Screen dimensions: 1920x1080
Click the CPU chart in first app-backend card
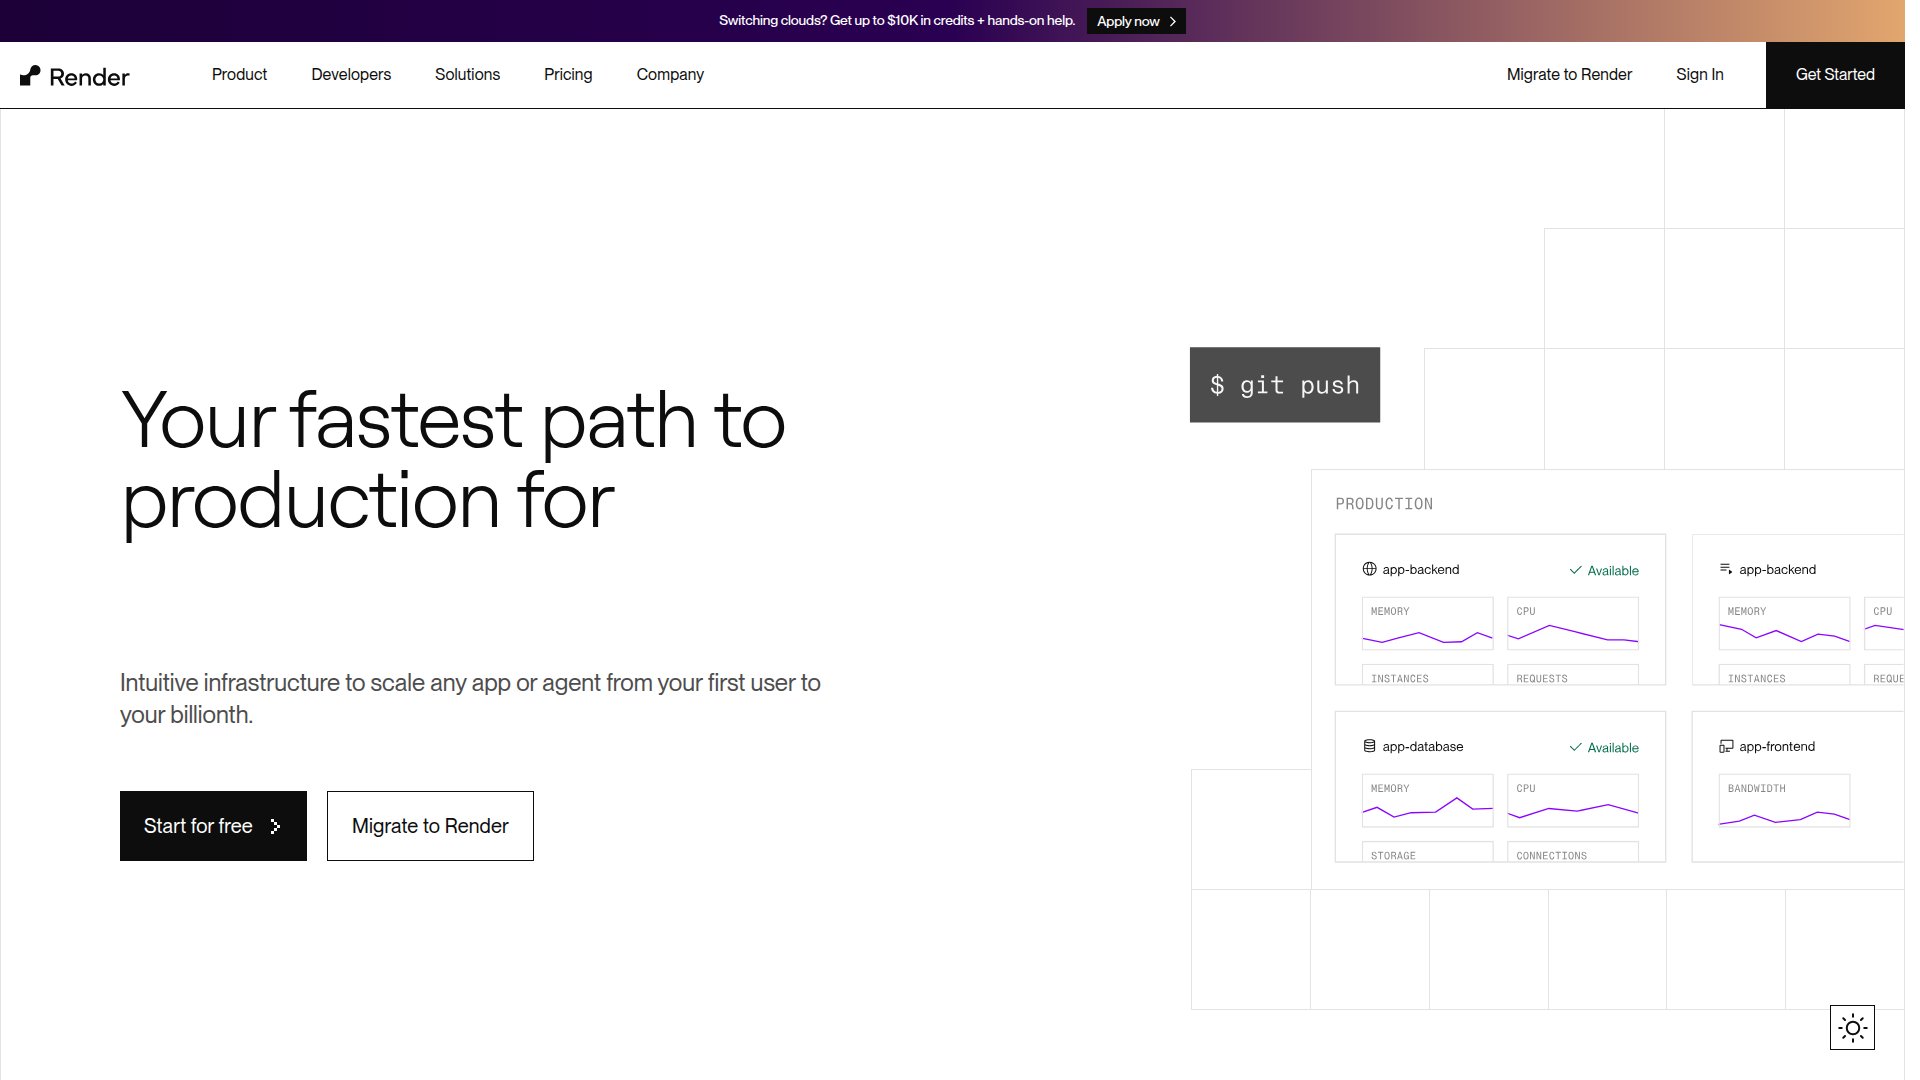(x=1573, y=623)
